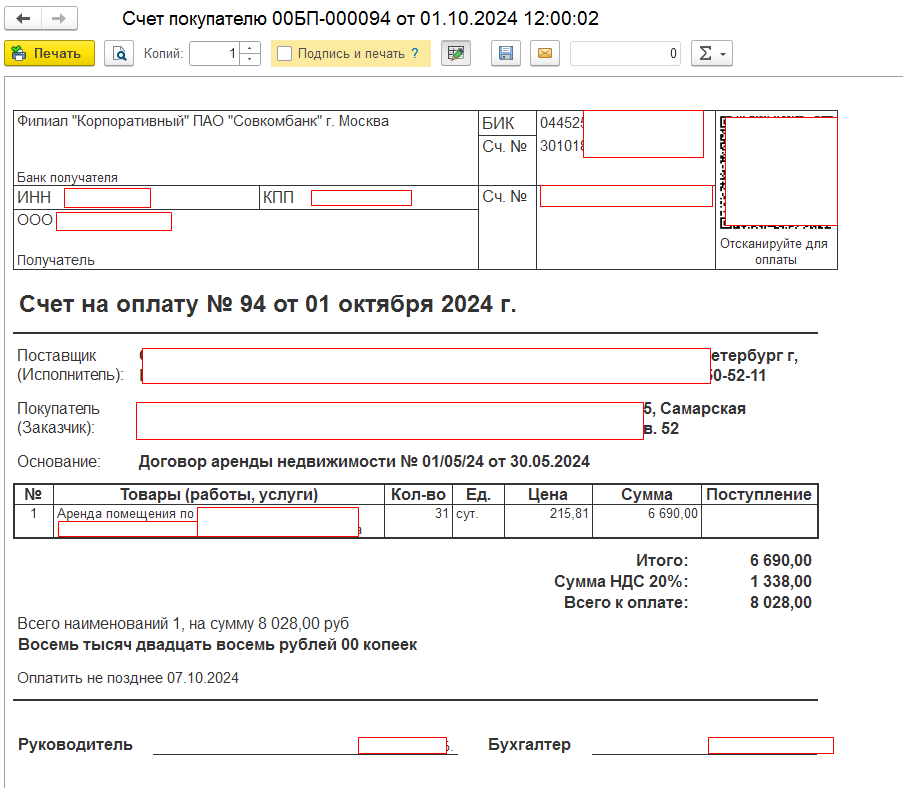Toggle document edit mode icon
Screen dimensions: 903x788
pyautogui.click(x=456, y=54)
